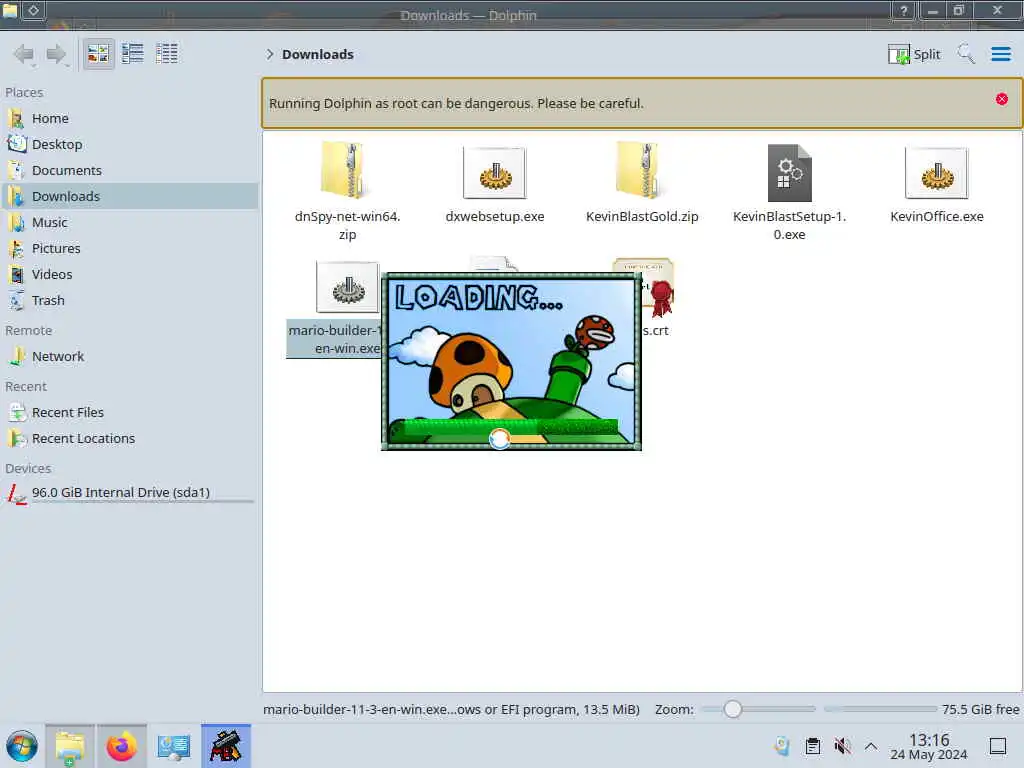Select dnSpy-net-win64.zip archive icon
The width and height of the screenshot is (1024, 768).
coord(344,170)
